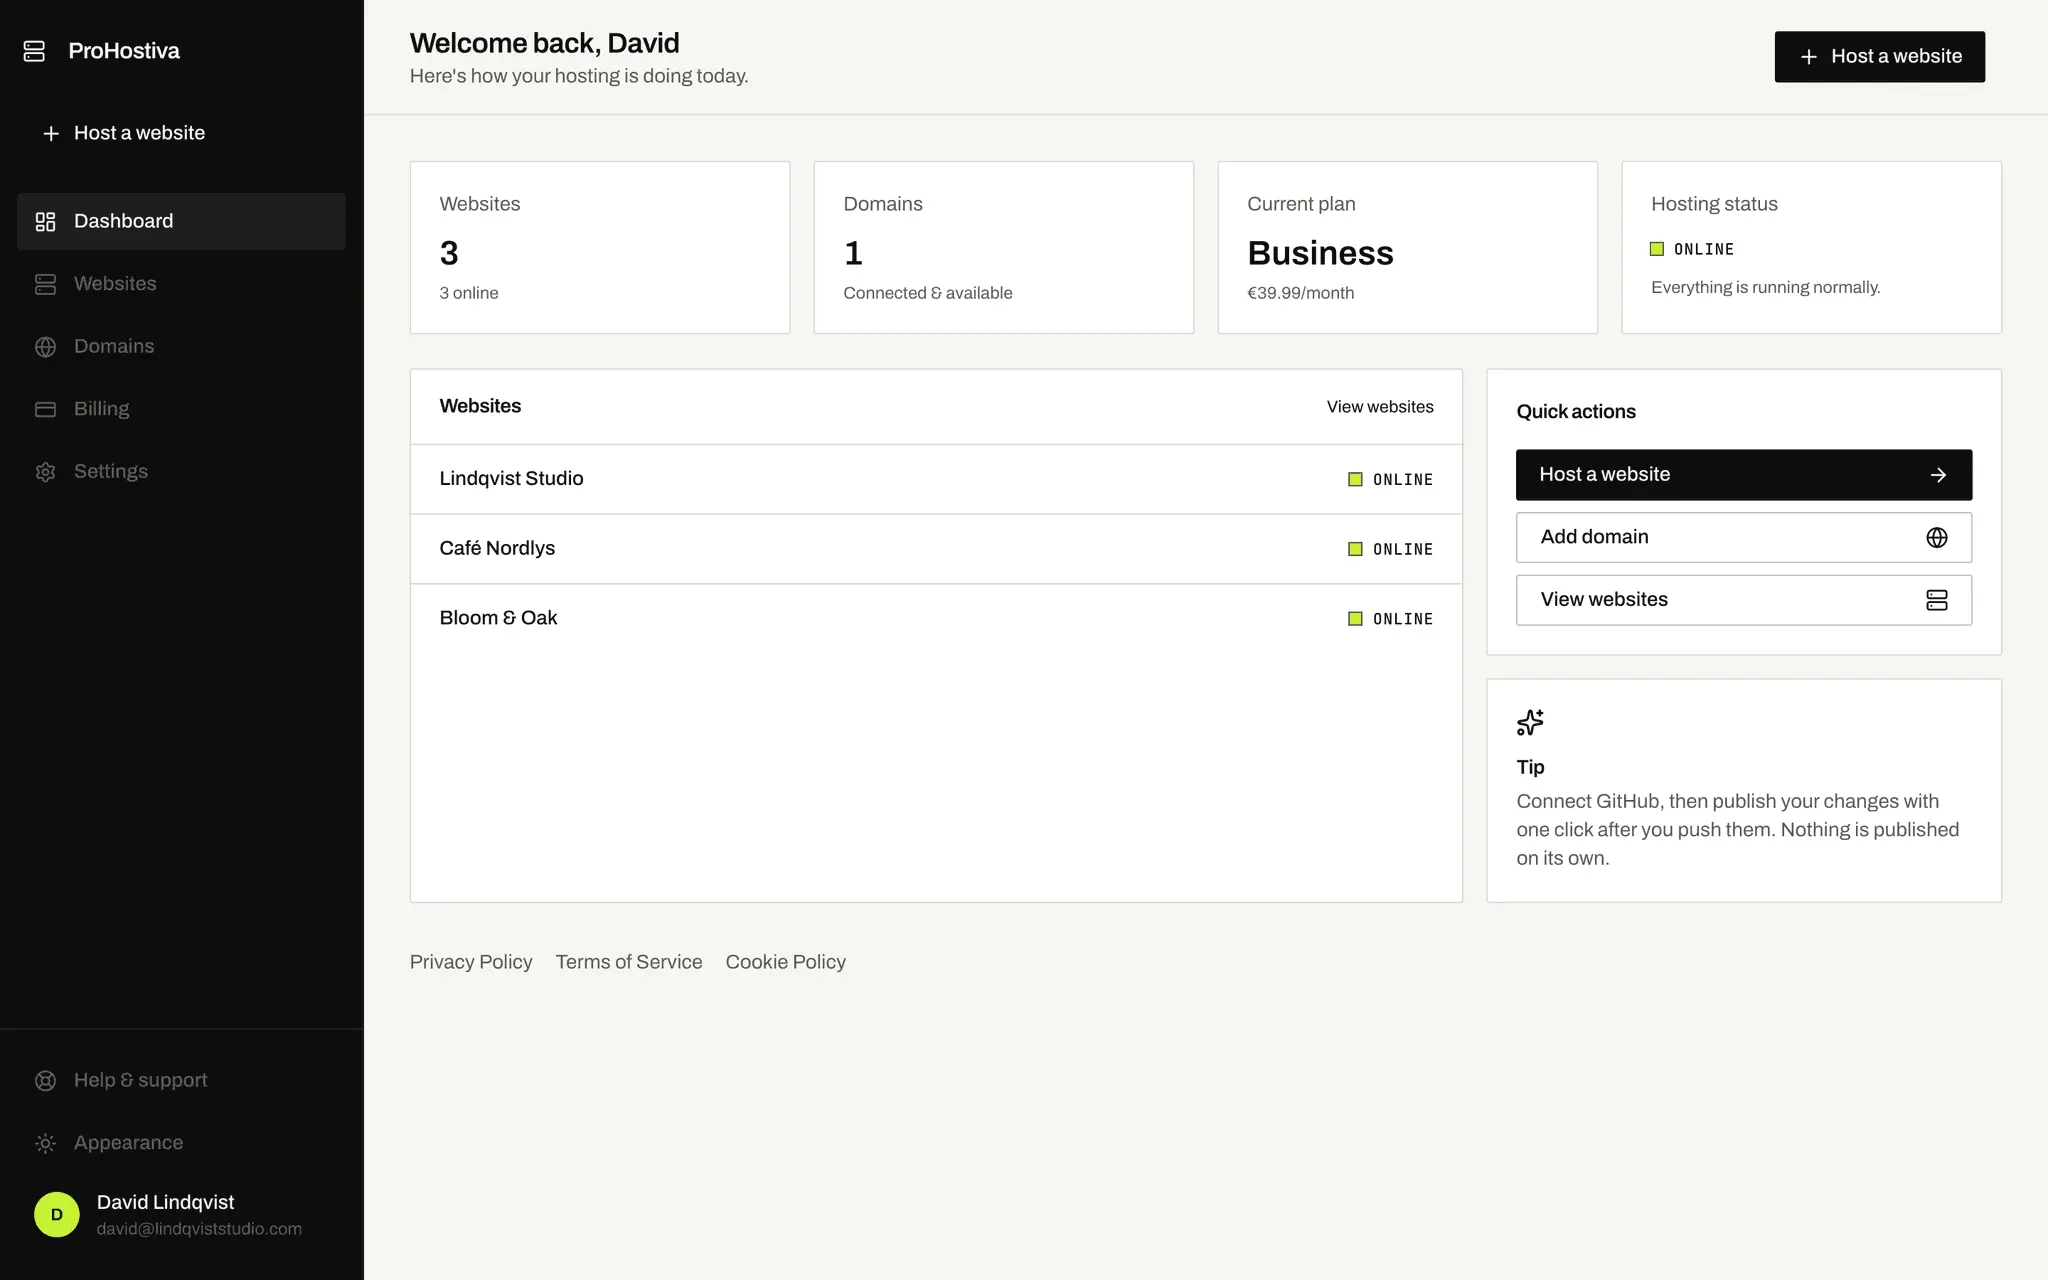This screenshot has height=1280, width=2048.
Task: Click View websites link in Websites panel header
Action: (1380, 407)
